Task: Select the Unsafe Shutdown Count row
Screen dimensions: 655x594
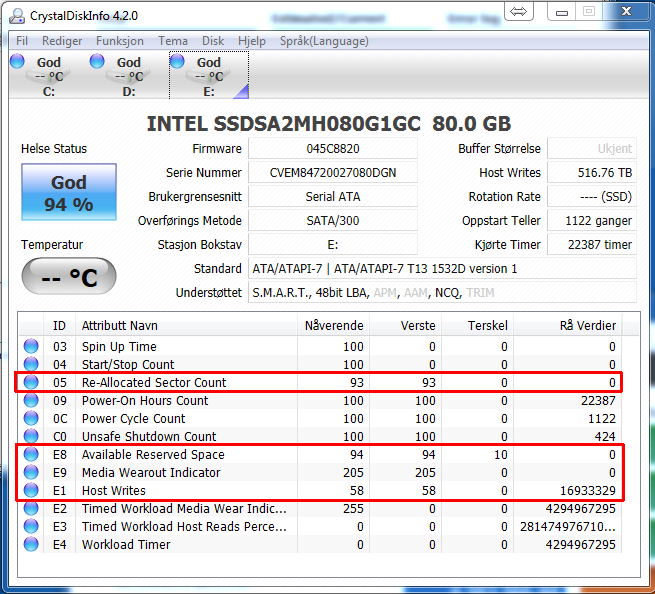Action: click(320, 436)
